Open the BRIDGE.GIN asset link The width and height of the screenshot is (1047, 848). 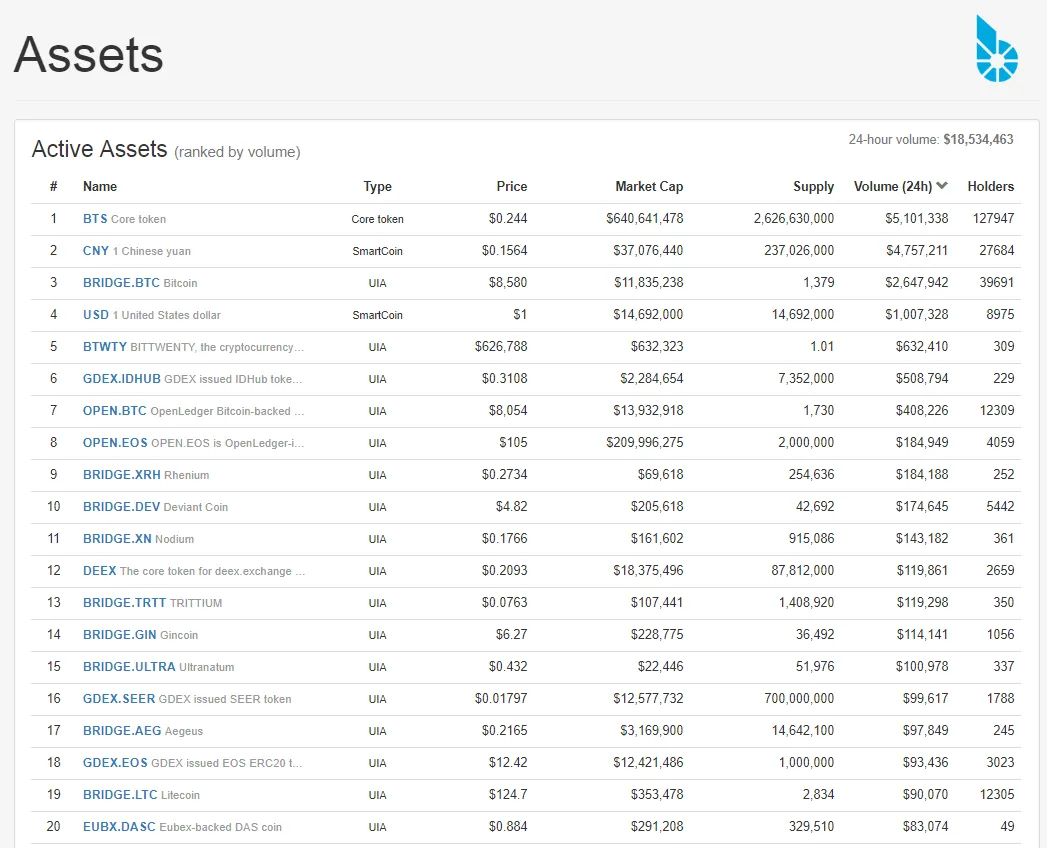point(120,635)
